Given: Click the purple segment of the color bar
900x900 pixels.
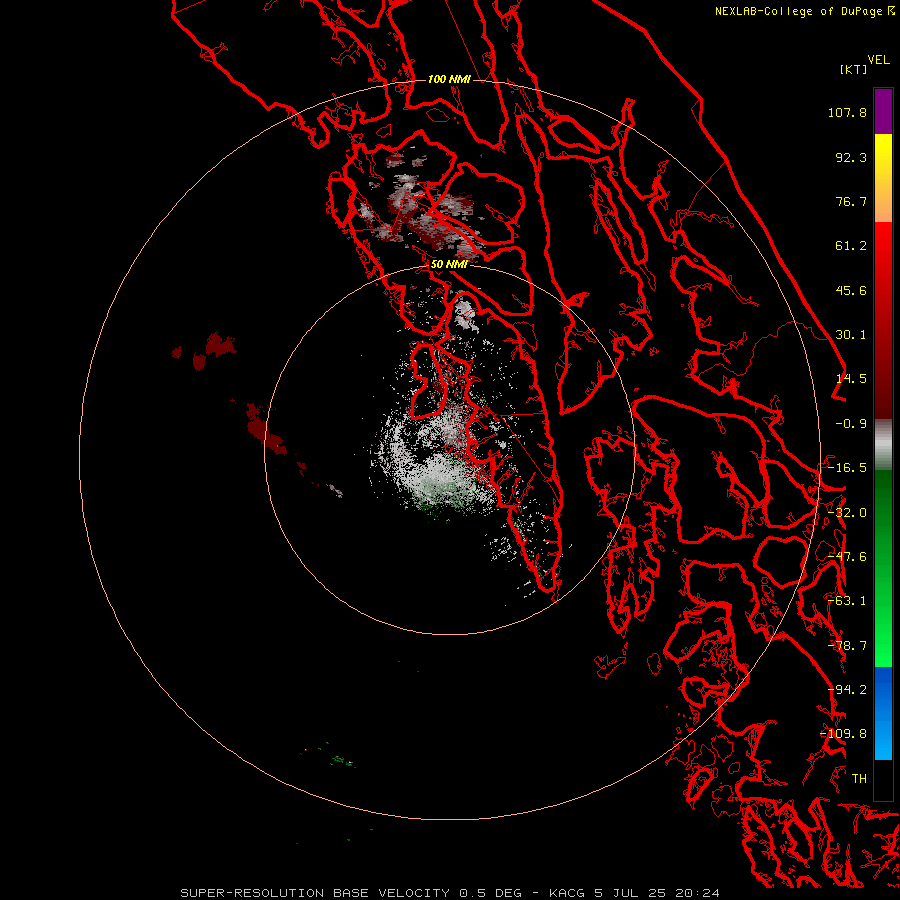Looking at the screenshot, I should tap(883, 111).
